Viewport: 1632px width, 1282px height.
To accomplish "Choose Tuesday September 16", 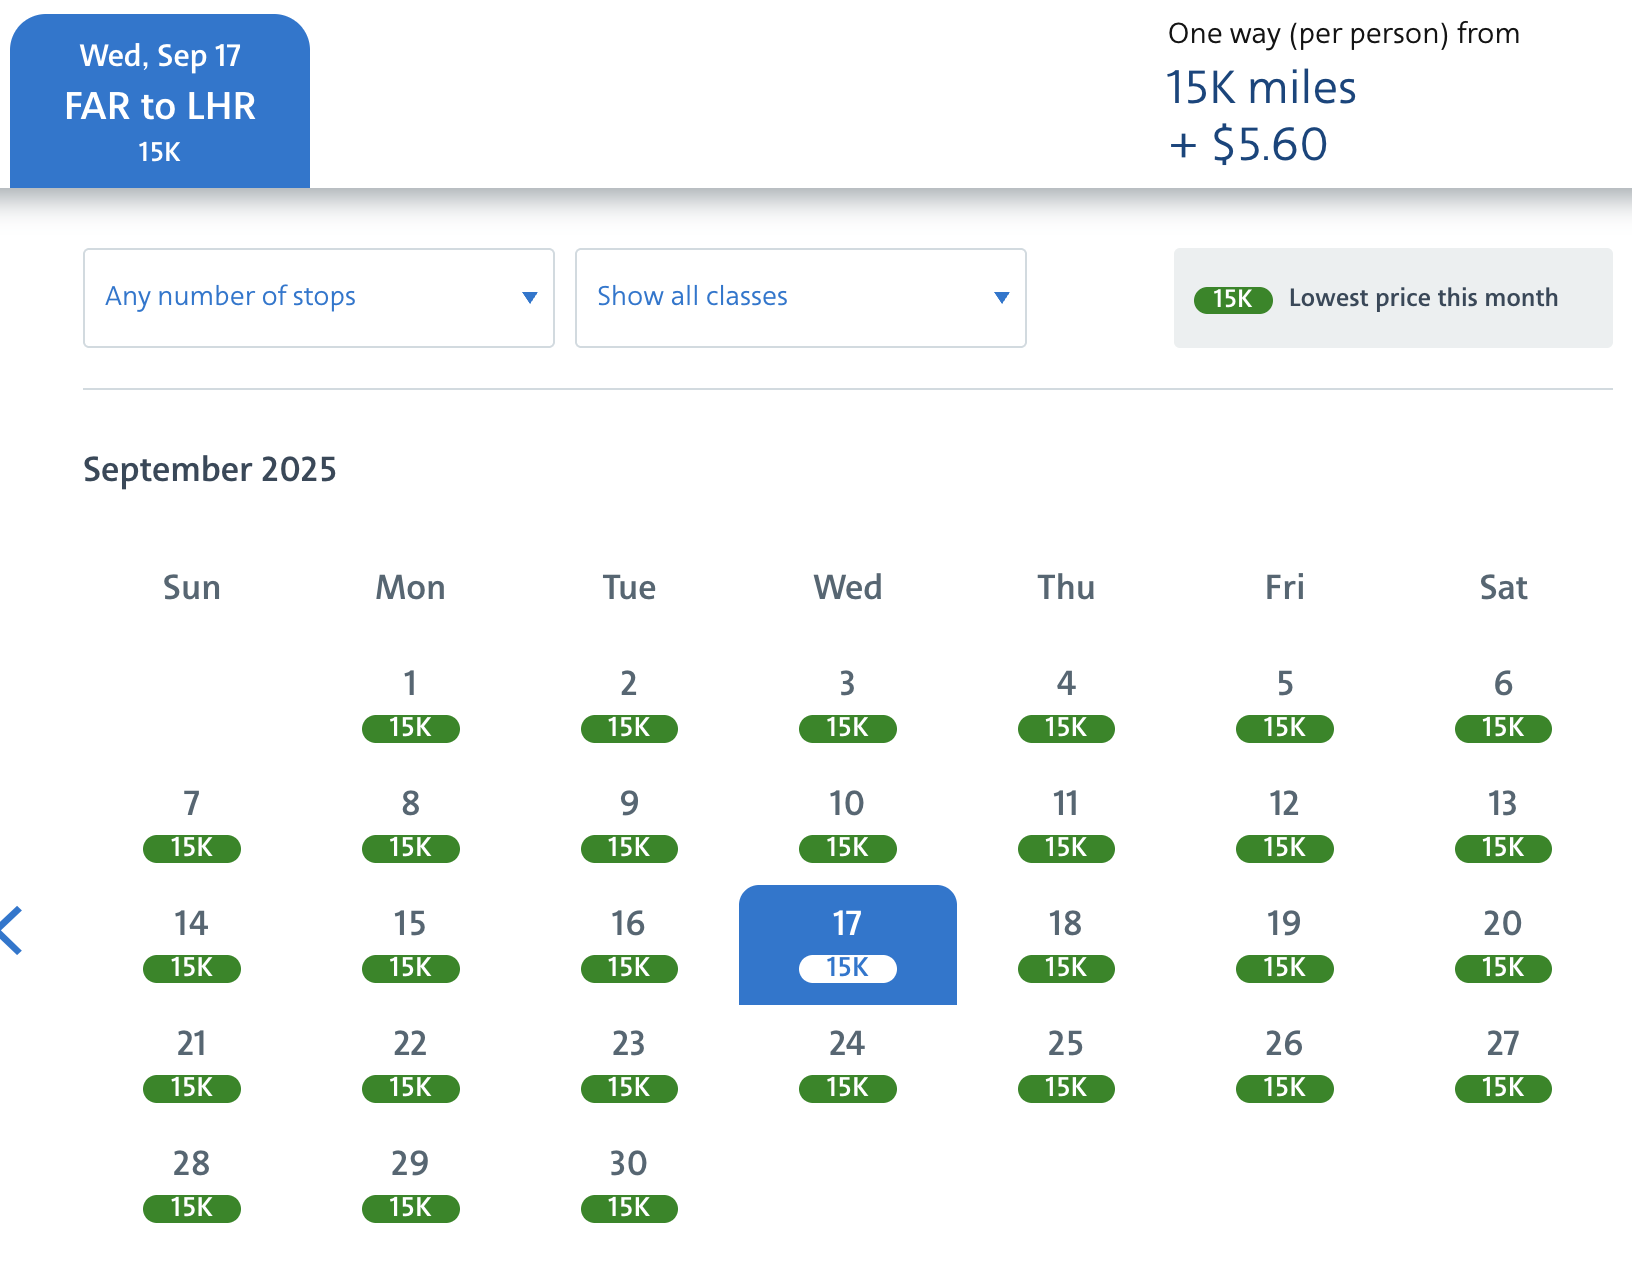I will coord(629,945).
